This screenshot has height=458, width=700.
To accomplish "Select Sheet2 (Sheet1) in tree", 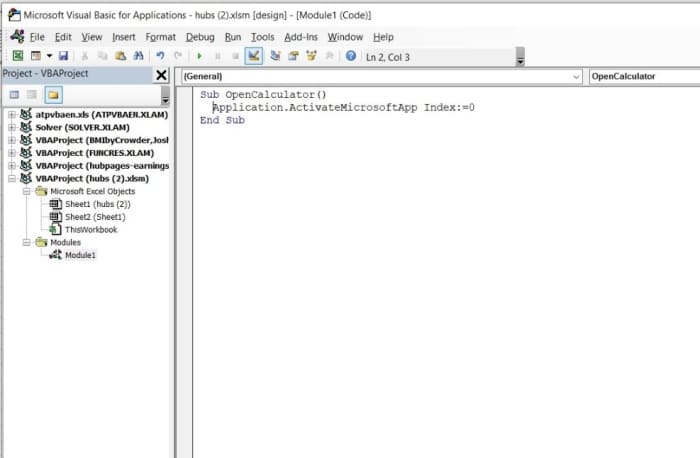I will 95,217.
